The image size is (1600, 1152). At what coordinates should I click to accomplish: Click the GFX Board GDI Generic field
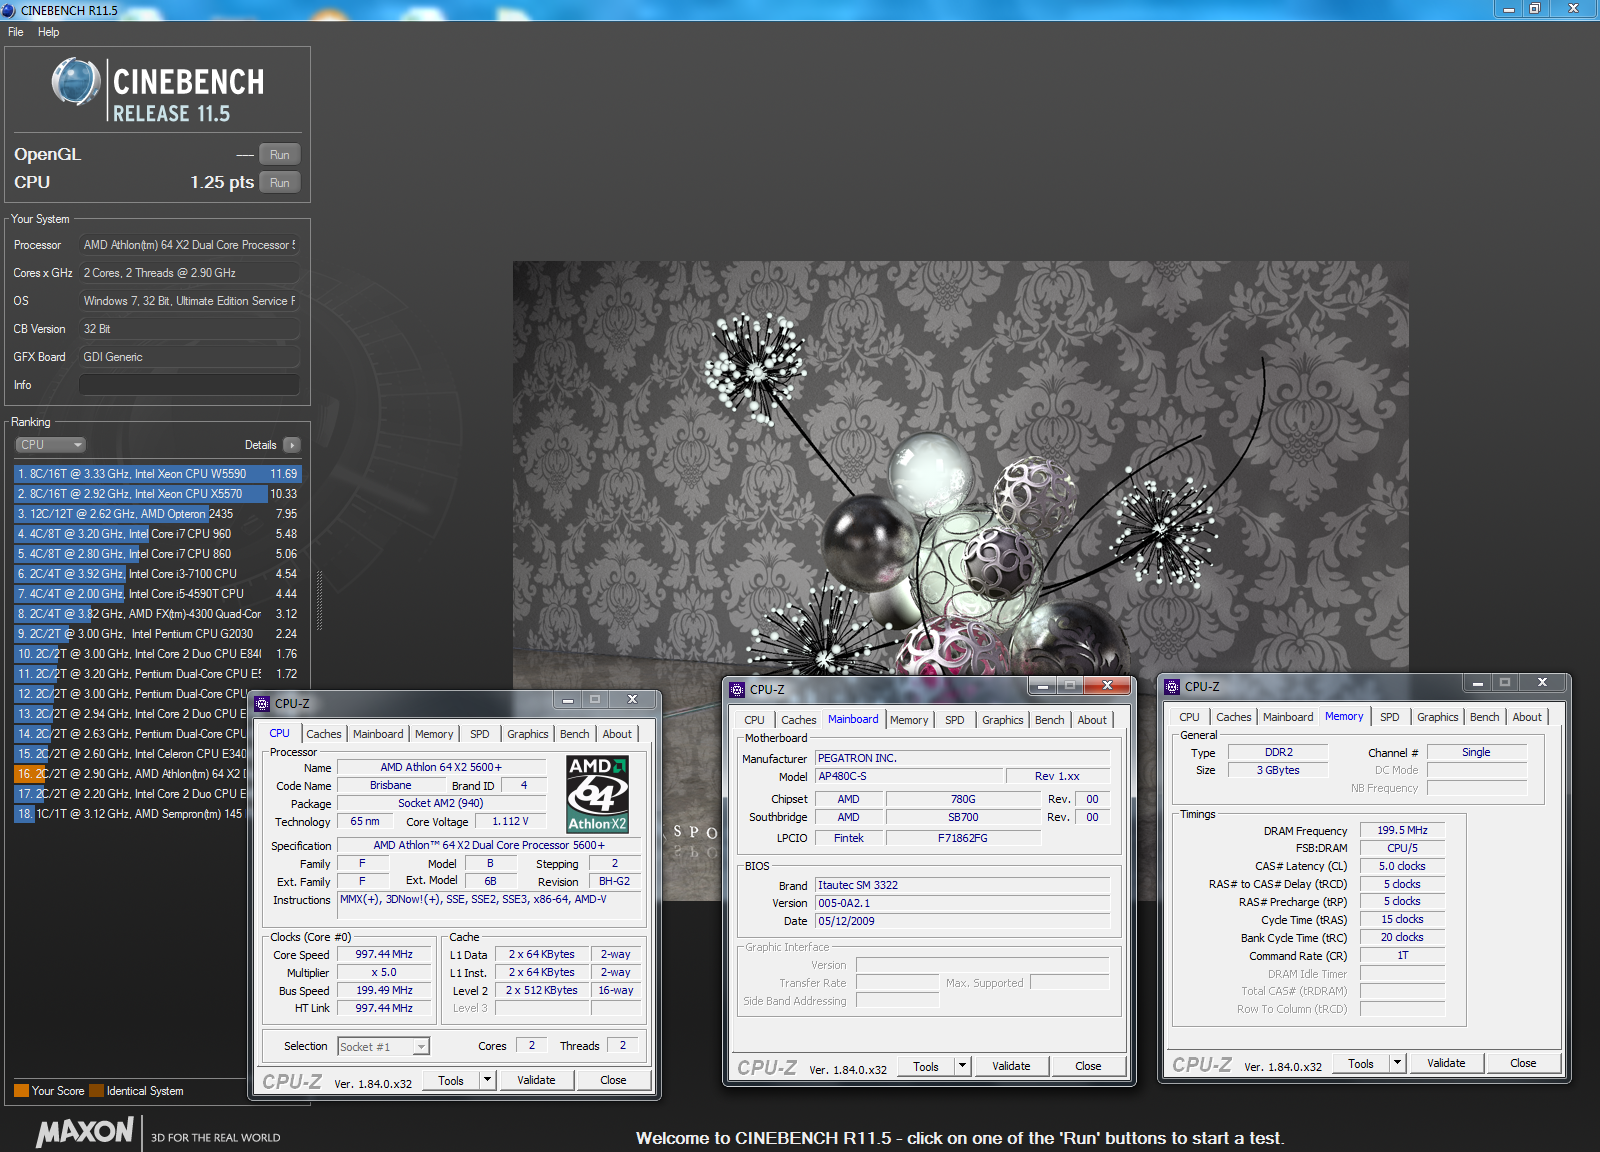pyautogui.click(x=189, y=357)
